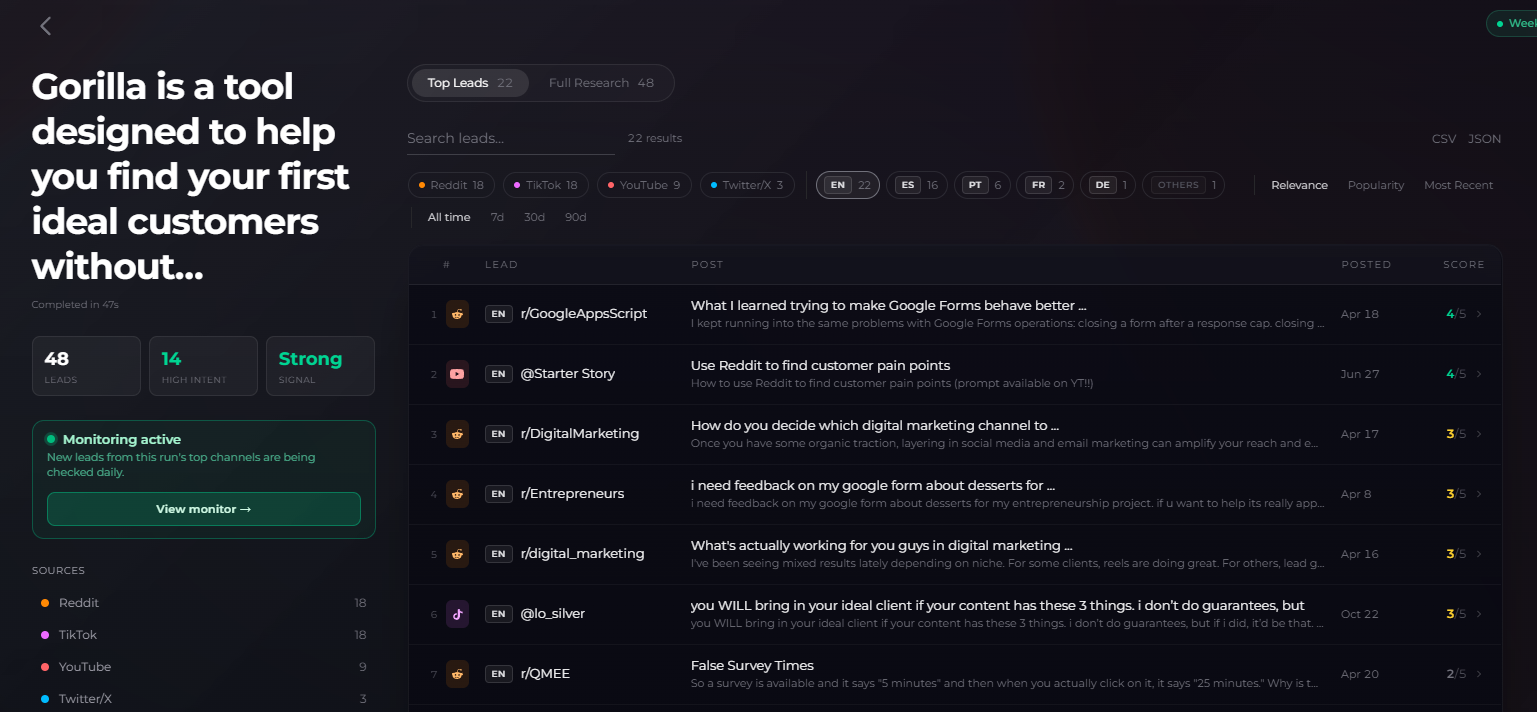Open the 'False Survey Times' post
The height and width of the screenshot is (712, 1537).
[x=752, y=665]
